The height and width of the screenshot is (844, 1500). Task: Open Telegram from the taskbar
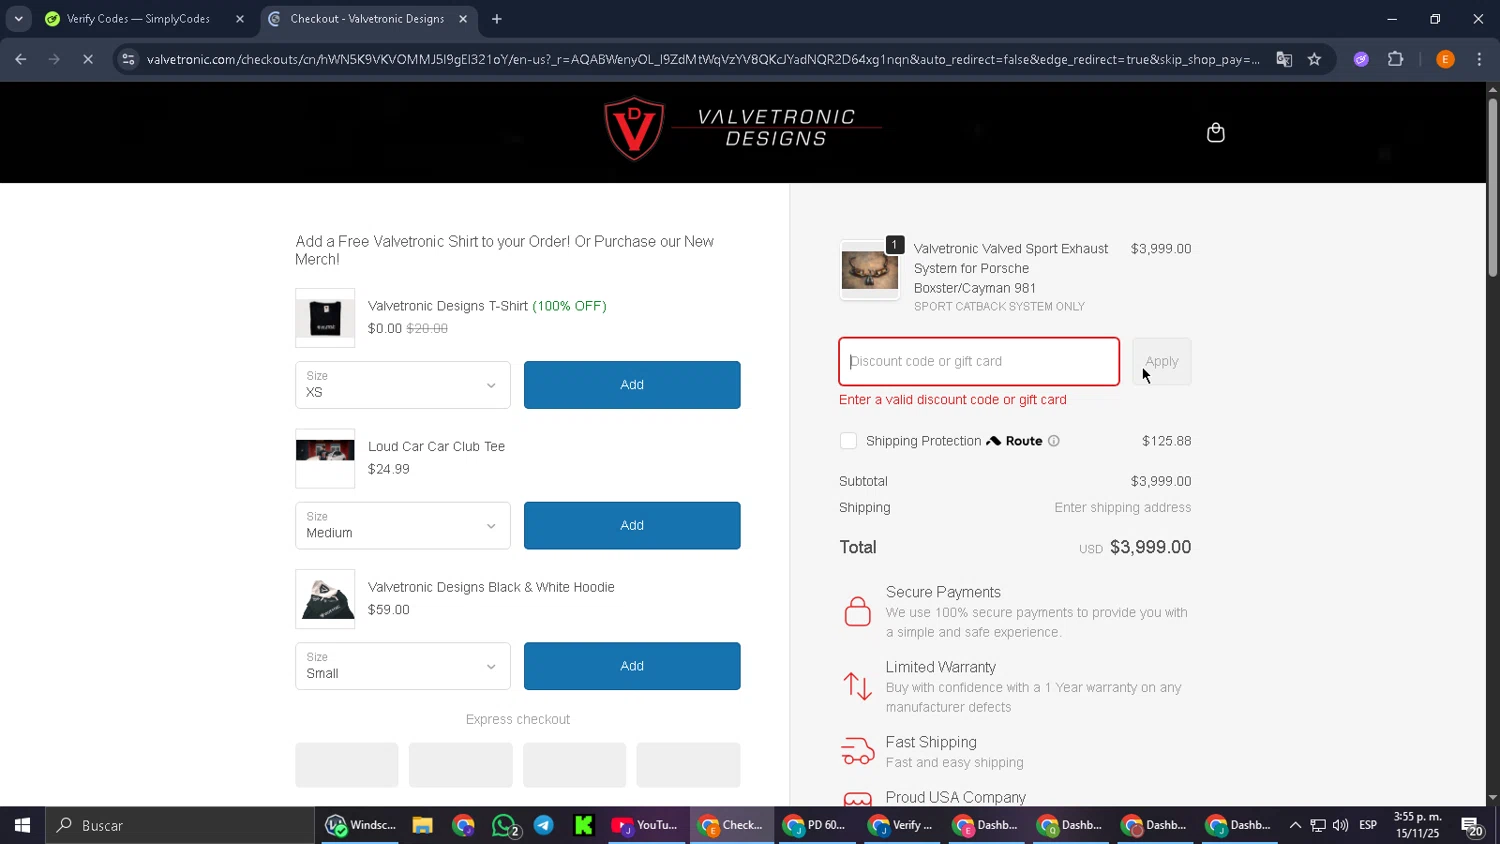coord(544,825)
